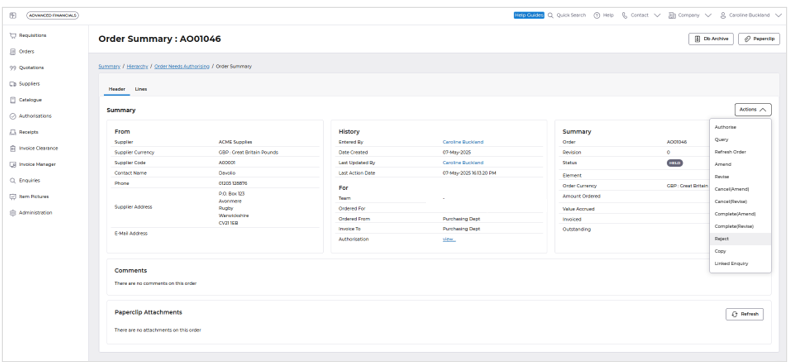This screenshot has width=791, height=362.
Task: Click the Enquiries magnifier icon
Action: (13, 180)
